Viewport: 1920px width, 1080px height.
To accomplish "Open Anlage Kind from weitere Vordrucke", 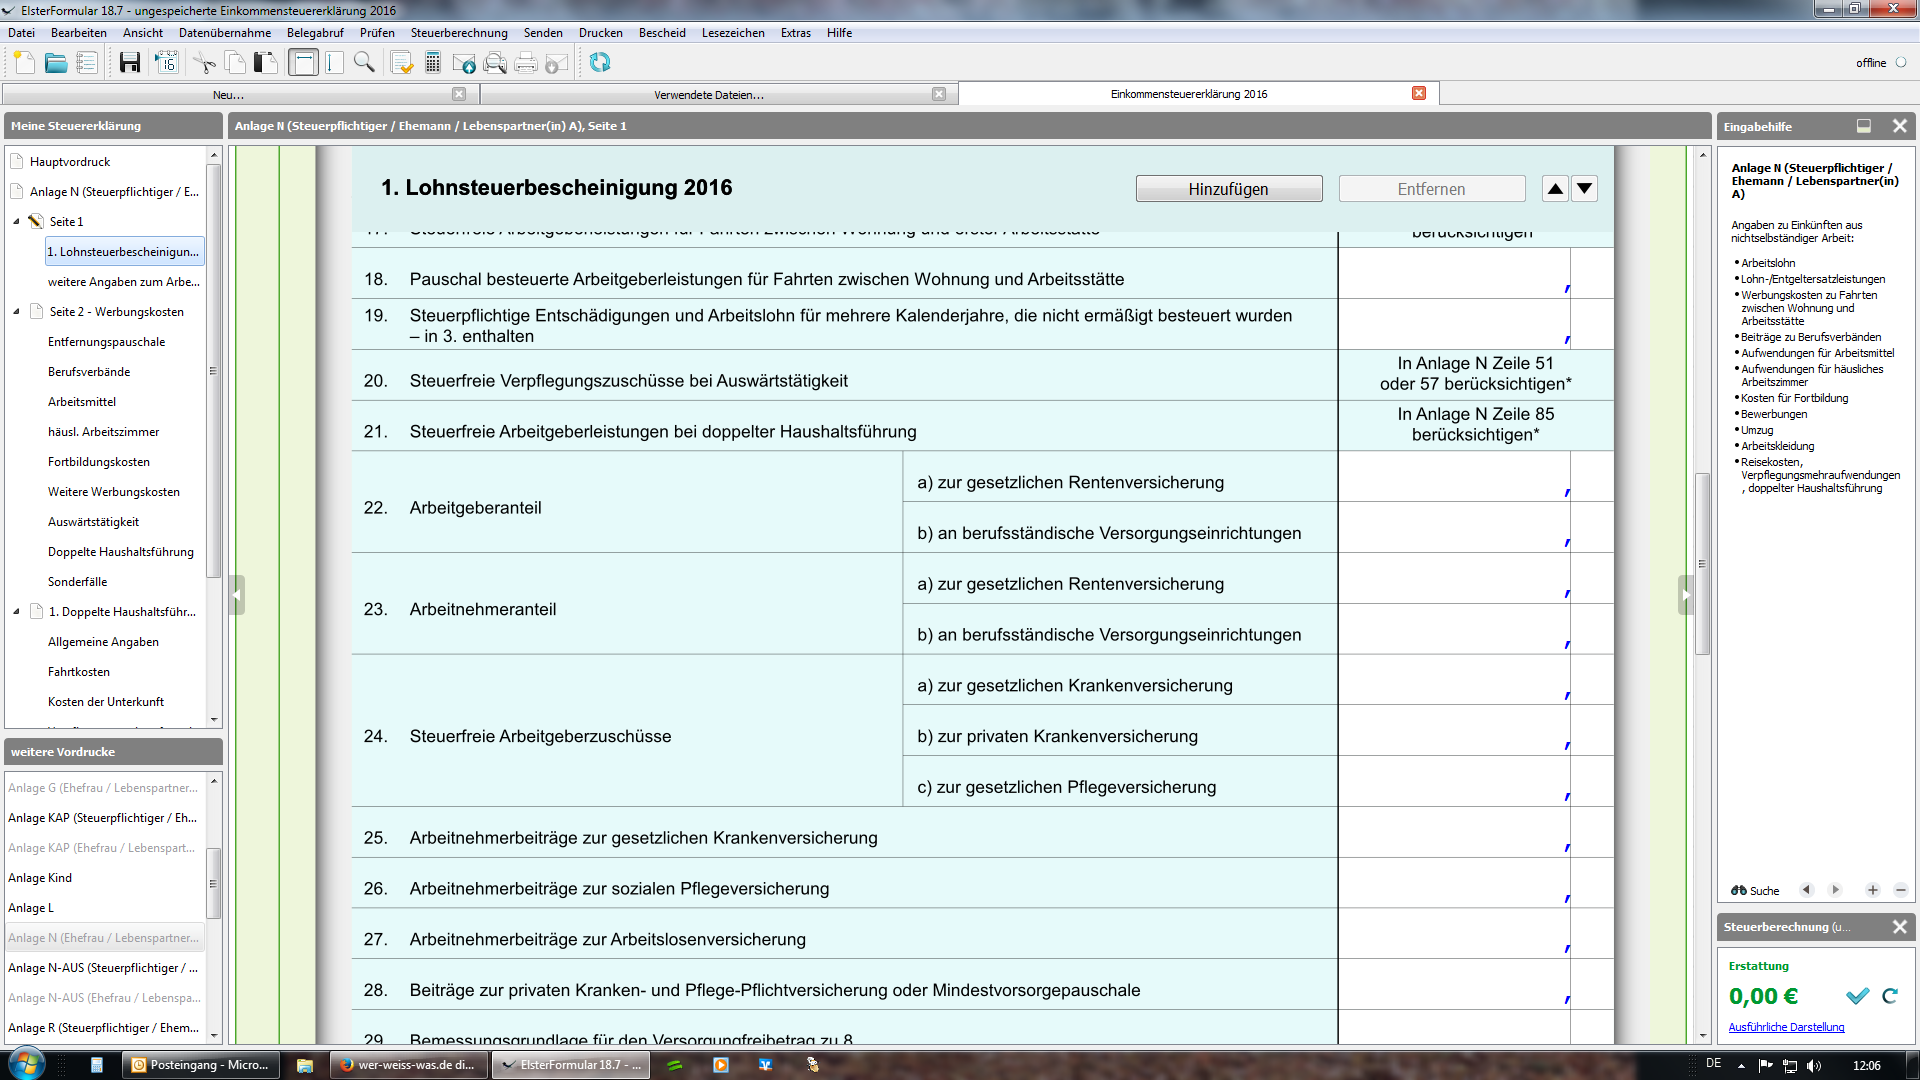I will (40, 878).
